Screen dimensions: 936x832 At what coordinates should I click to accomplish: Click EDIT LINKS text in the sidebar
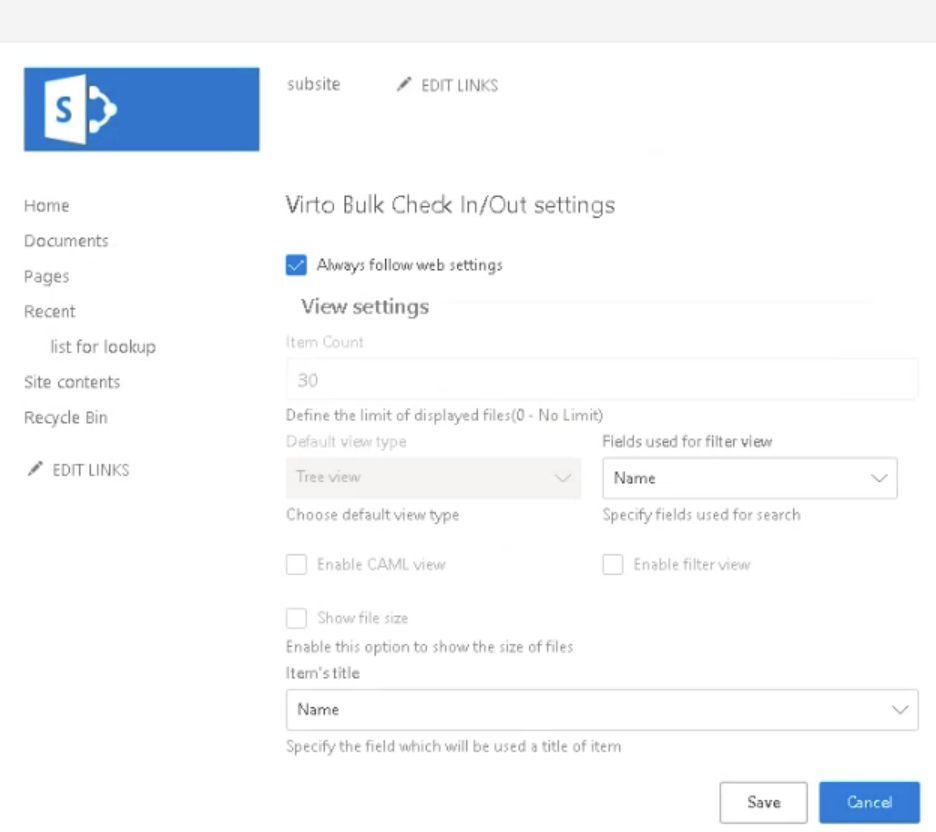(x=91, y=470)
